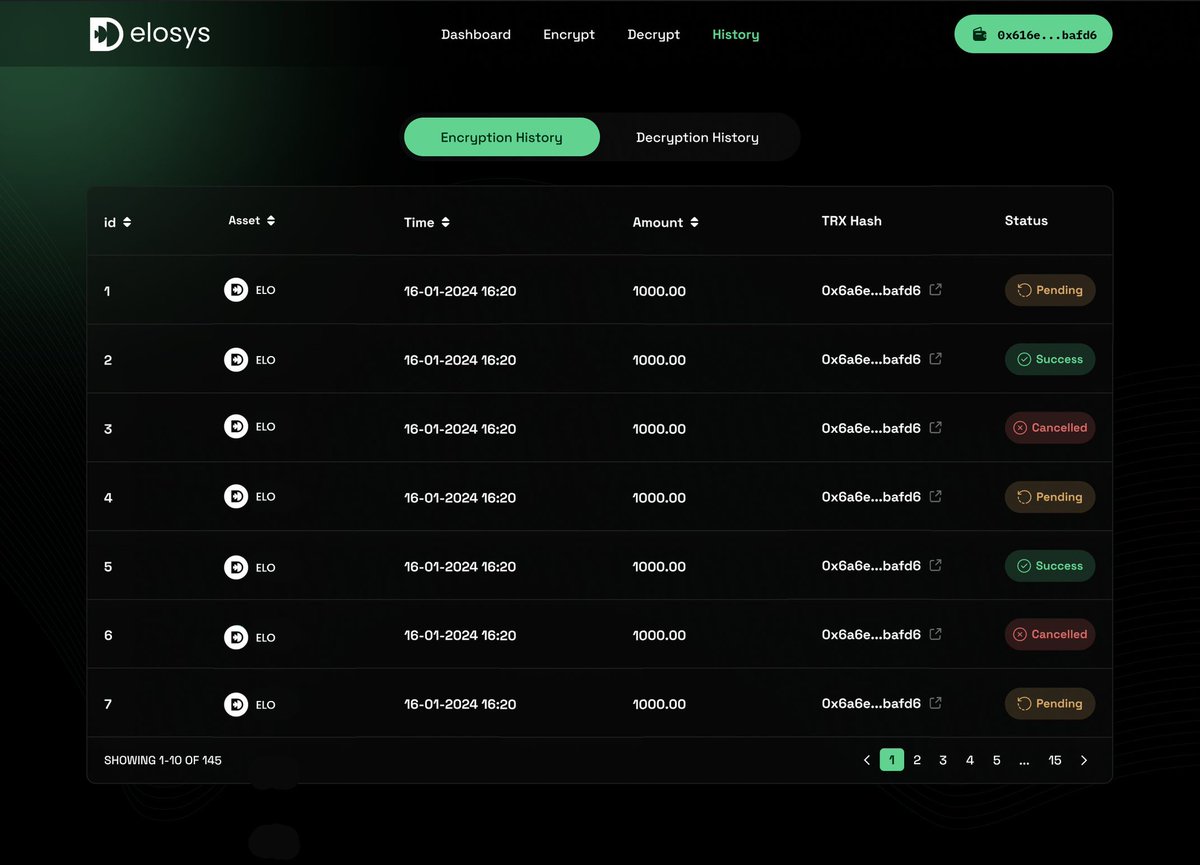1200x865 pixels.
Task: Click amount 1000.00 in row 6
Action: (659, 636)
